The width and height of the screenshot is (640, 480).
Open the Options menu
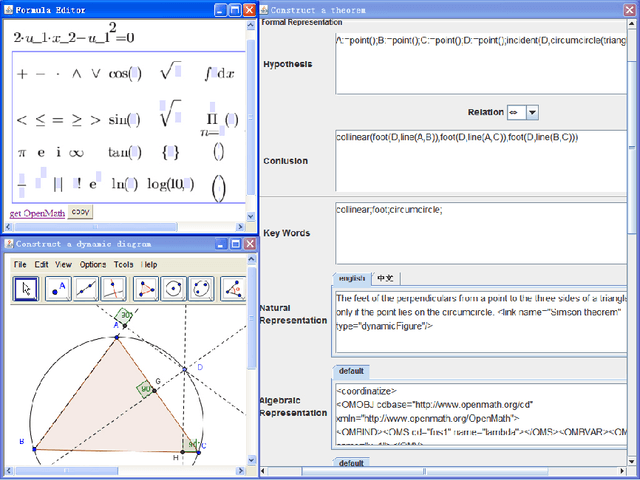[x=93, y=264]
